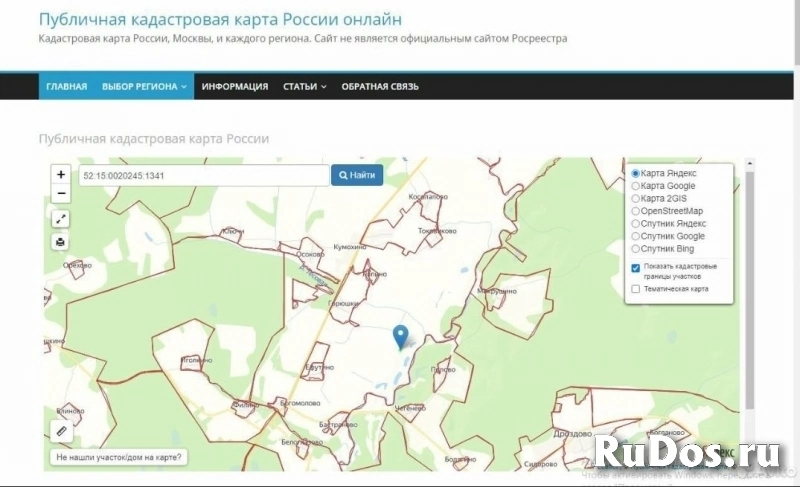Click the scrollbar up arrow of map panel
Screen dimensions: 800x487
[x=749, y=164]
